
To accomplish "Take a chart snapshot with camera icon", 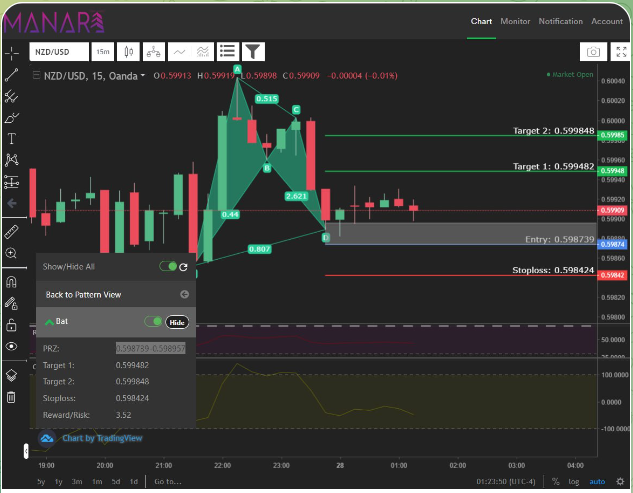I will tap(593, 52).
